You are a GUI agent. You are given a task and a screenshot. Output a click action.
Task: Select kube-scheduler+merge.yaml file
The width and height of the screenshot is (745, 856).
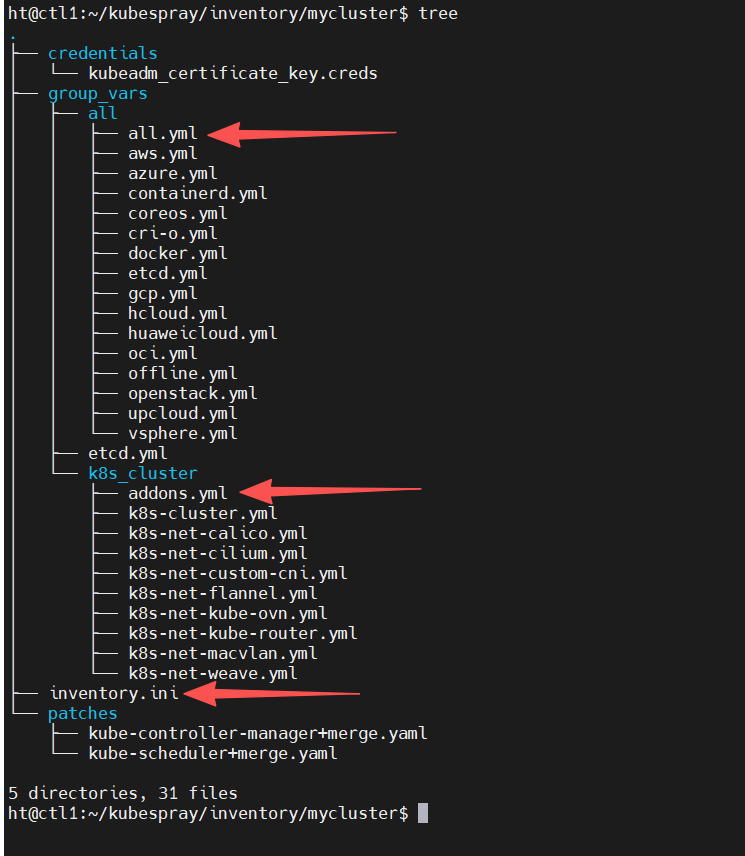213,753
